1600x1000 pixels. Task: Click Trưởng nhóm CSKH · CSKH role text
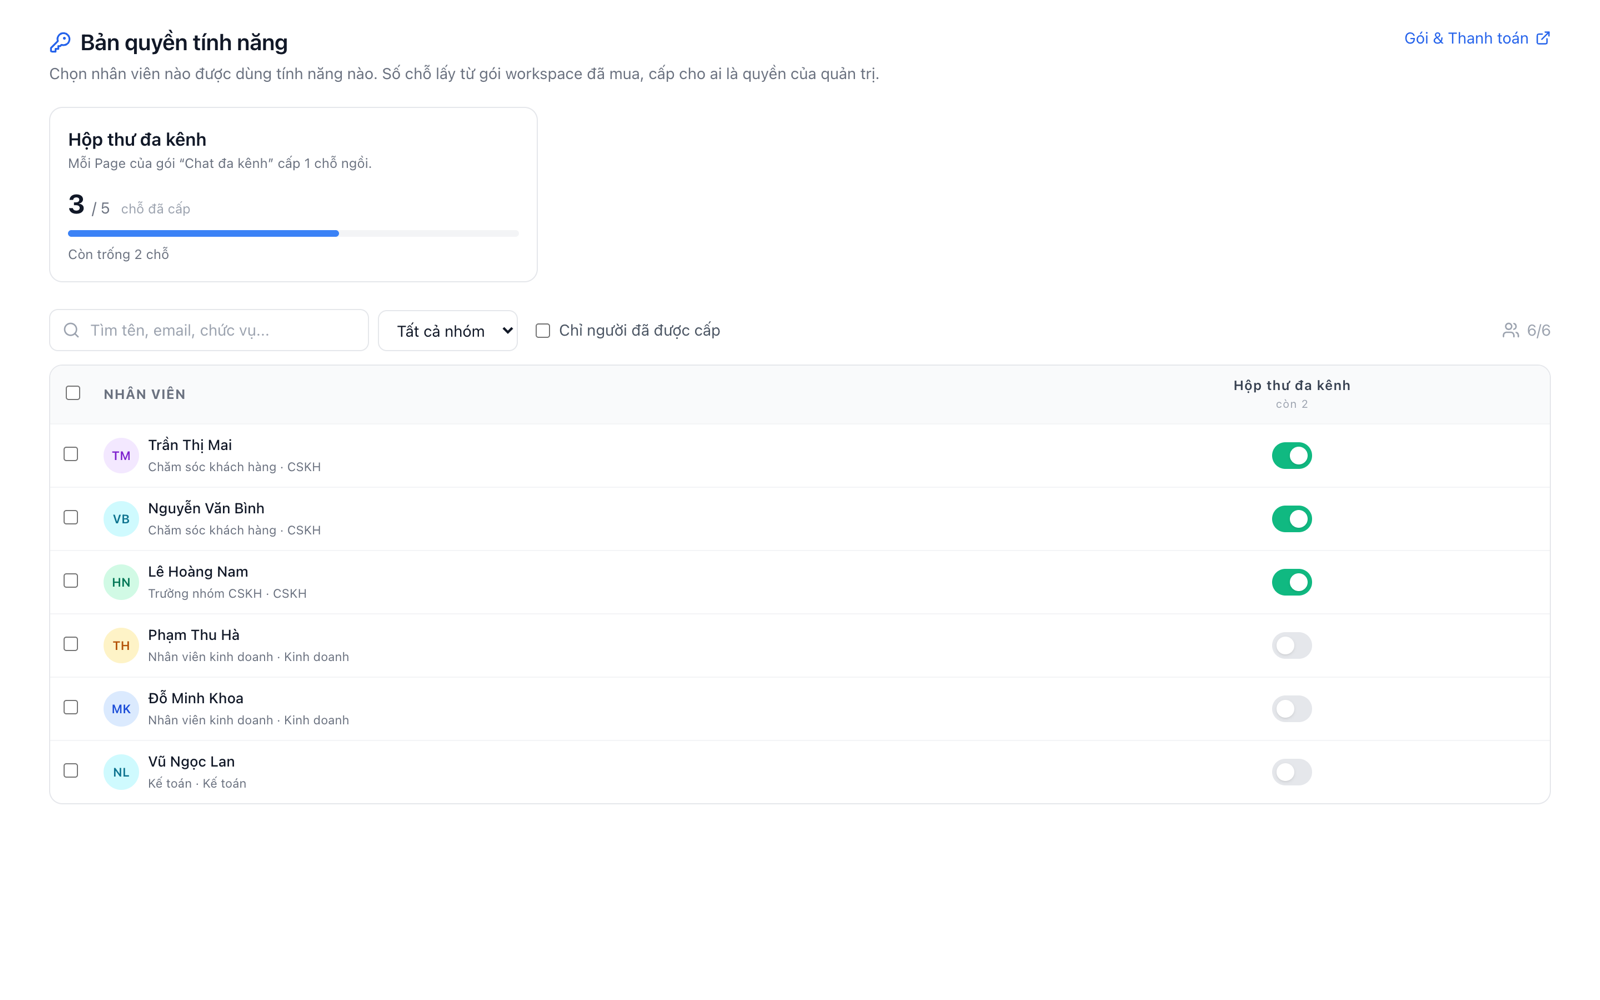coord(227,593)
